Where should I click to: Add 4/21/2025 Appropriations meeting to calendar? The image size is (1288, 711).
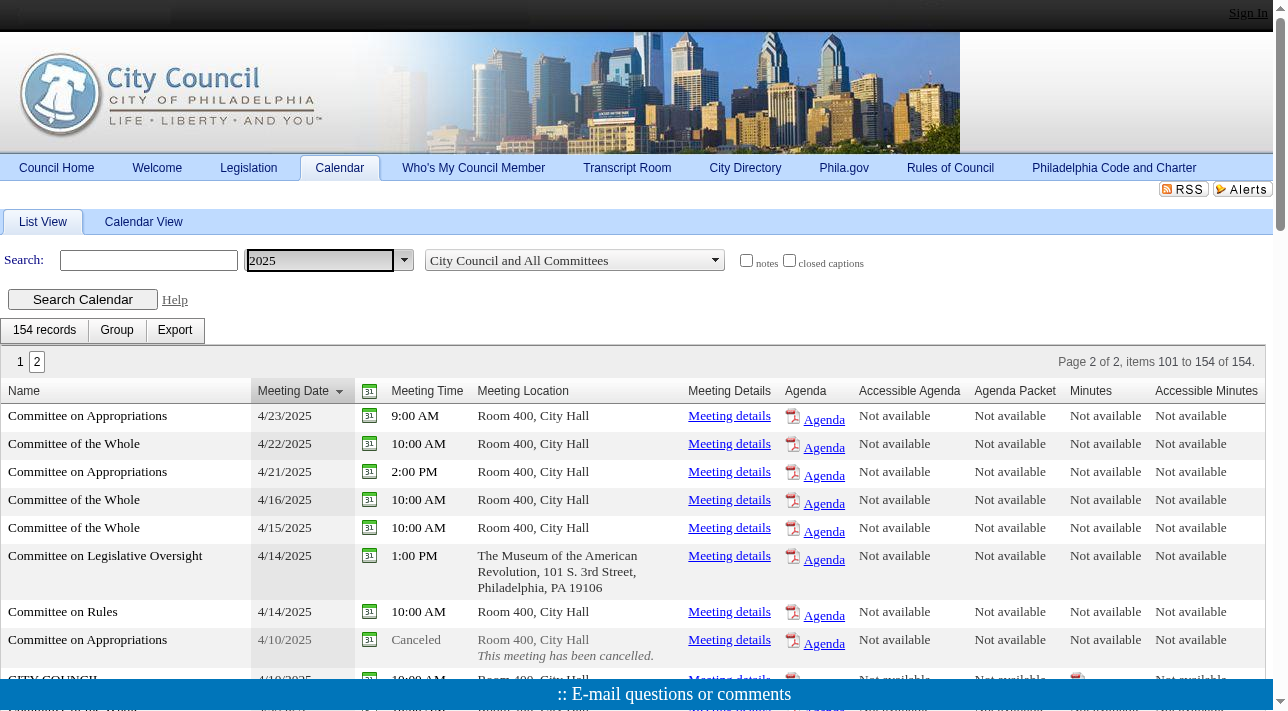click(x=369, y=472)
